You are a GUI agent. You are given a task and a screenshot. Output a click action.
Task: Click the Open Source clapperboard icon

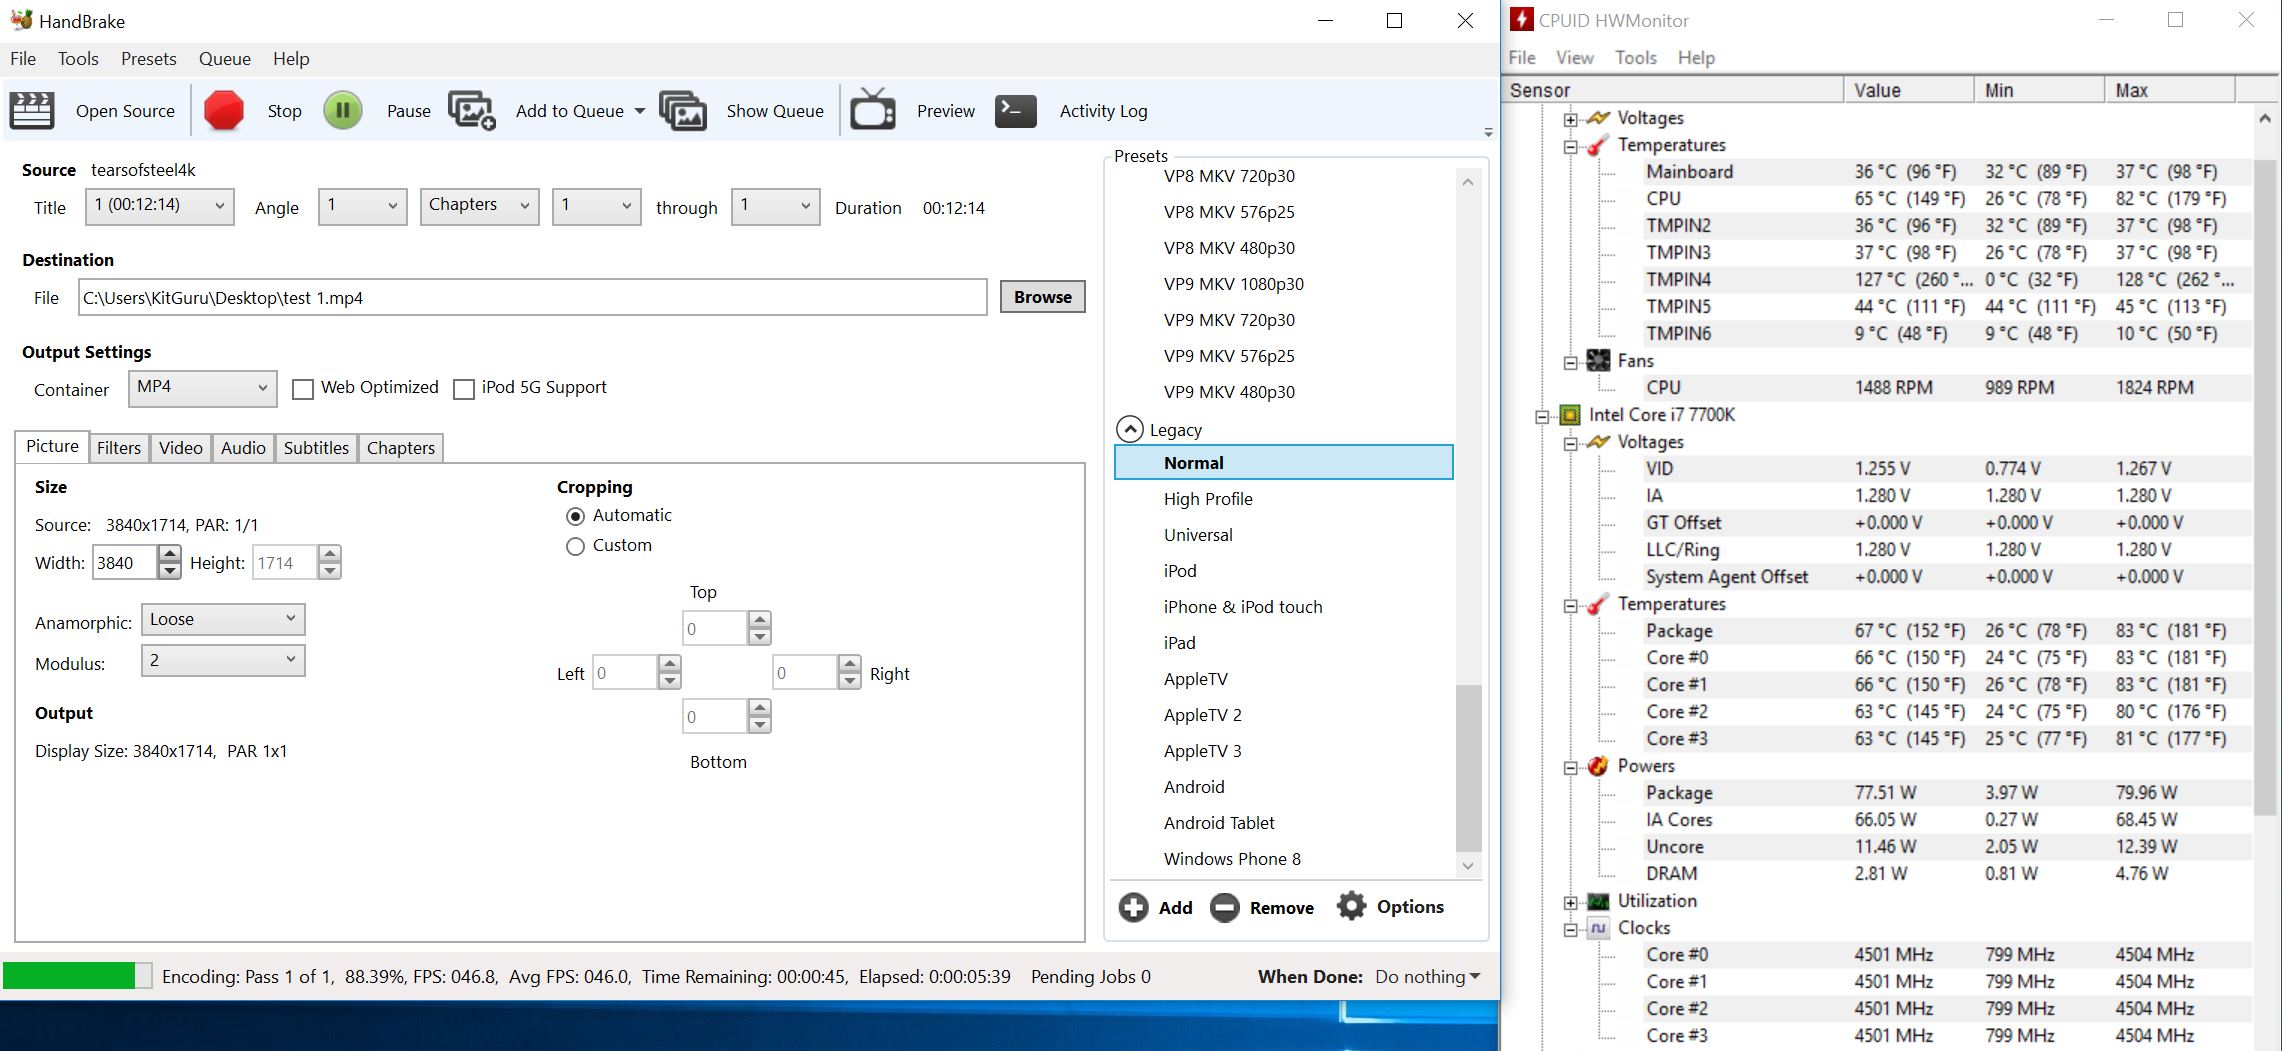[31, 111]
